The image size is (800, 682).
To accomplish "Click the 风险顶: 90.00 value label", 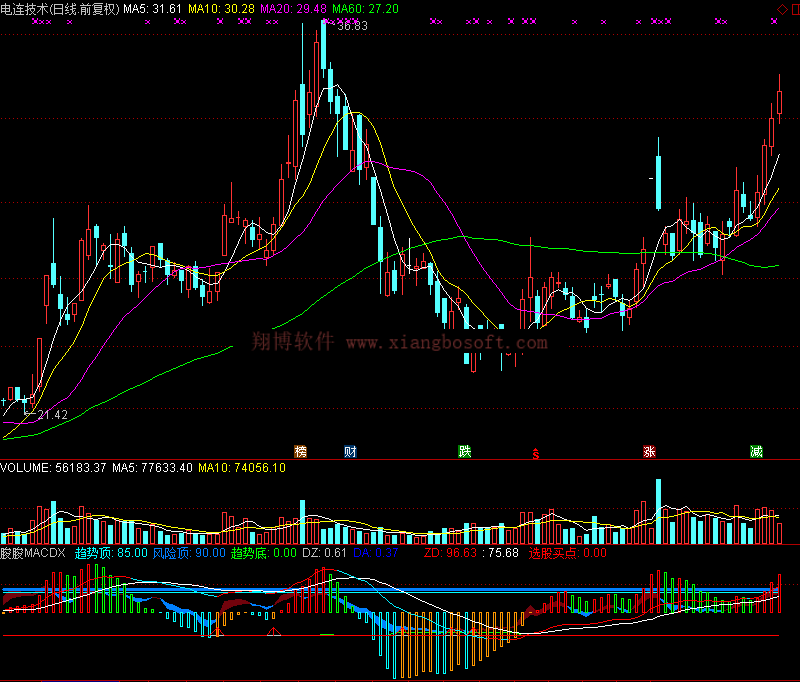I will 188,553.
